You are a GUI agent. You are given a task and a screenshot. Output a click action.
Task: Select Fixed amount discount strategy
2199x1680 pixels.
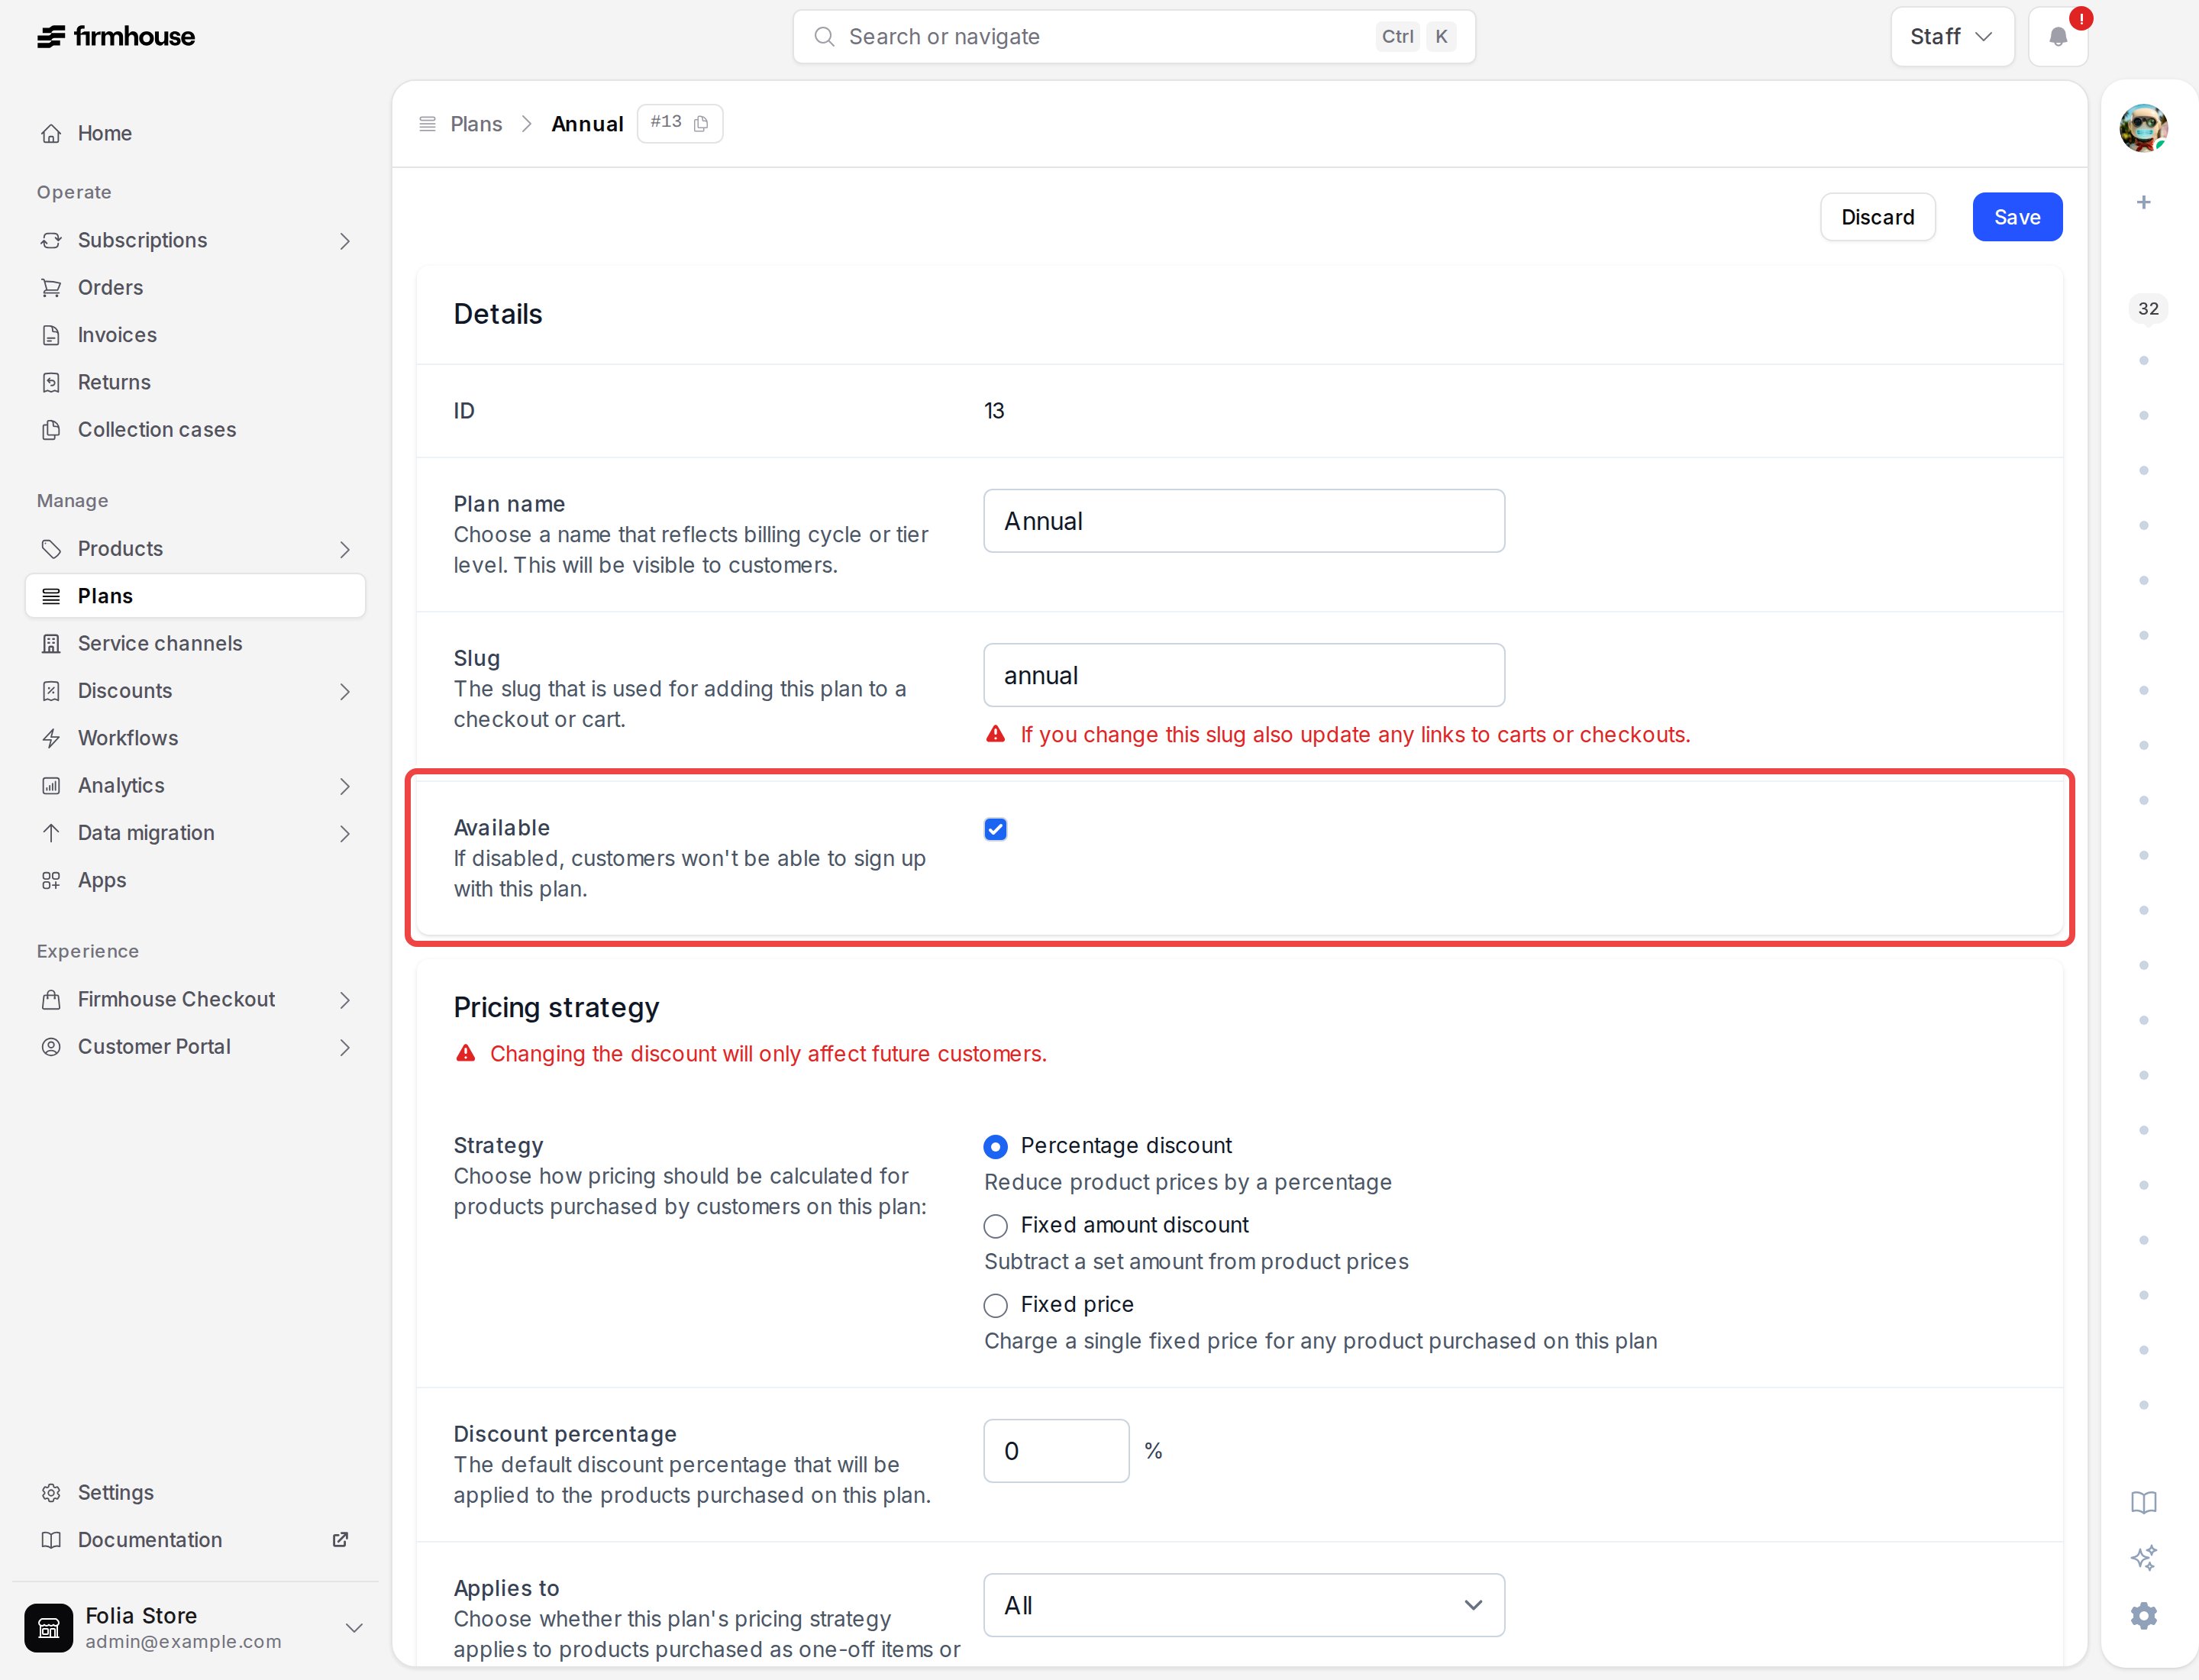click(995, 1226)
